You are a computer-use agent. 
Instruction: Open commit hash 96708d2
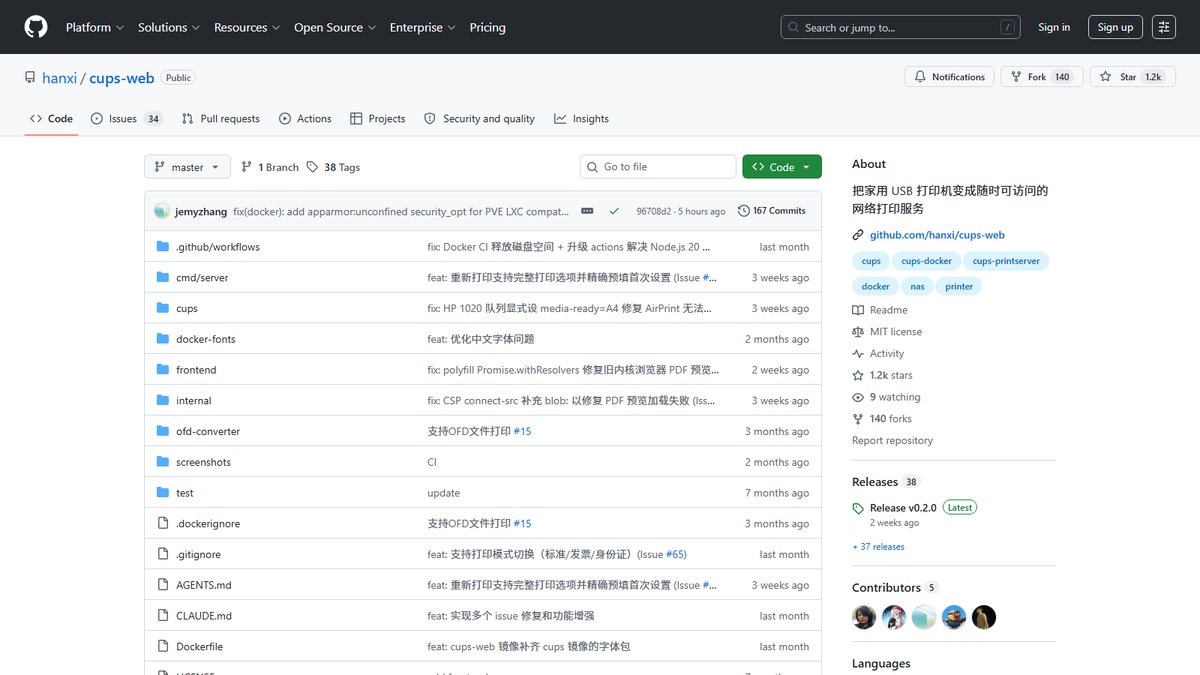click(653, 211)
